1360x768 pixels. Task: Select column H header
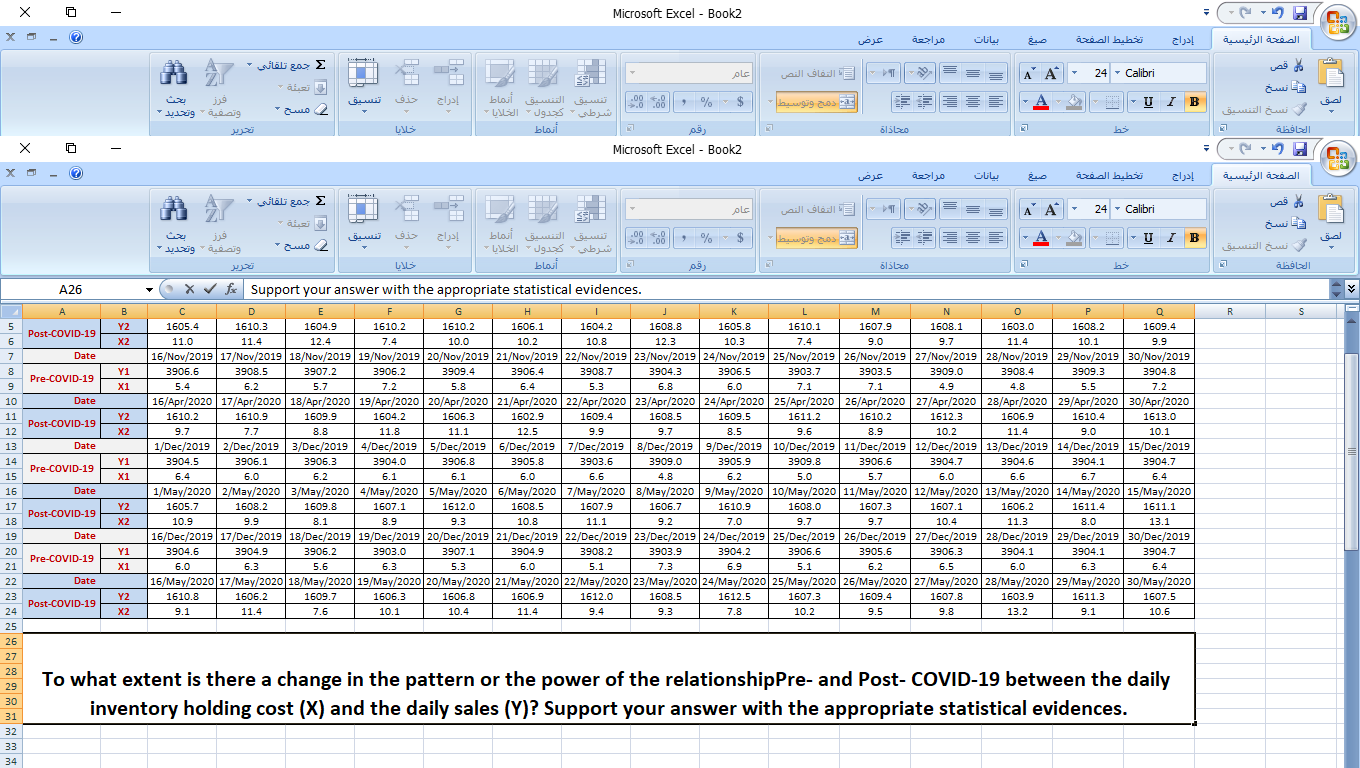point(527,312)
